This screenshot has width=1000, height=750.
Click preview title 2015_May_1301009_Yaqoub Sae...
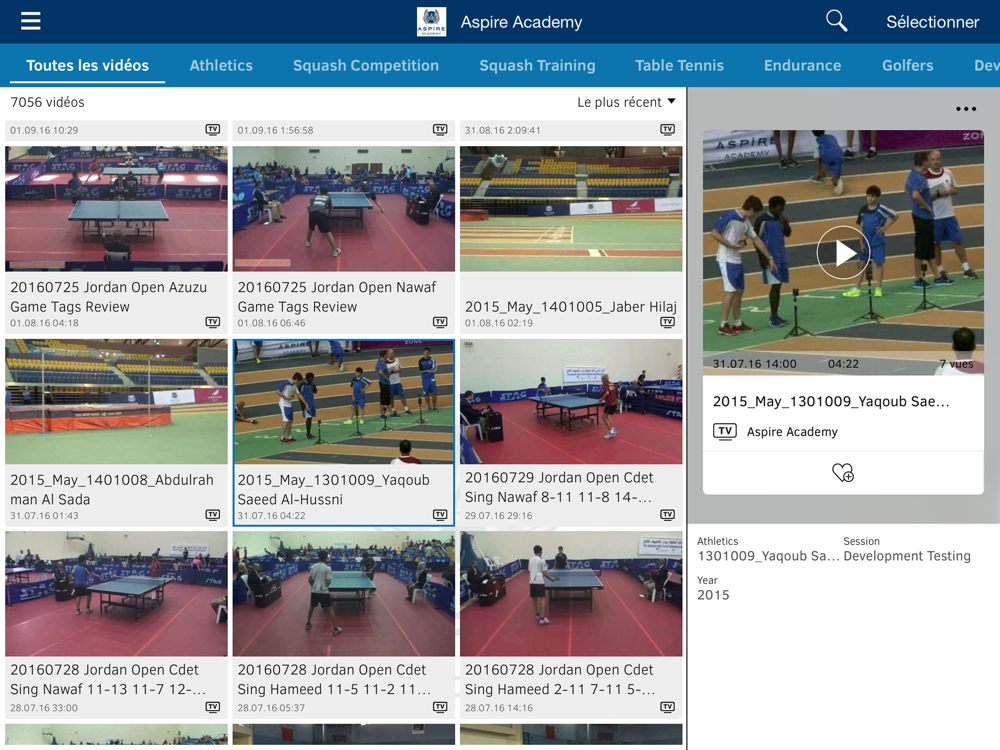coord(830,401)
